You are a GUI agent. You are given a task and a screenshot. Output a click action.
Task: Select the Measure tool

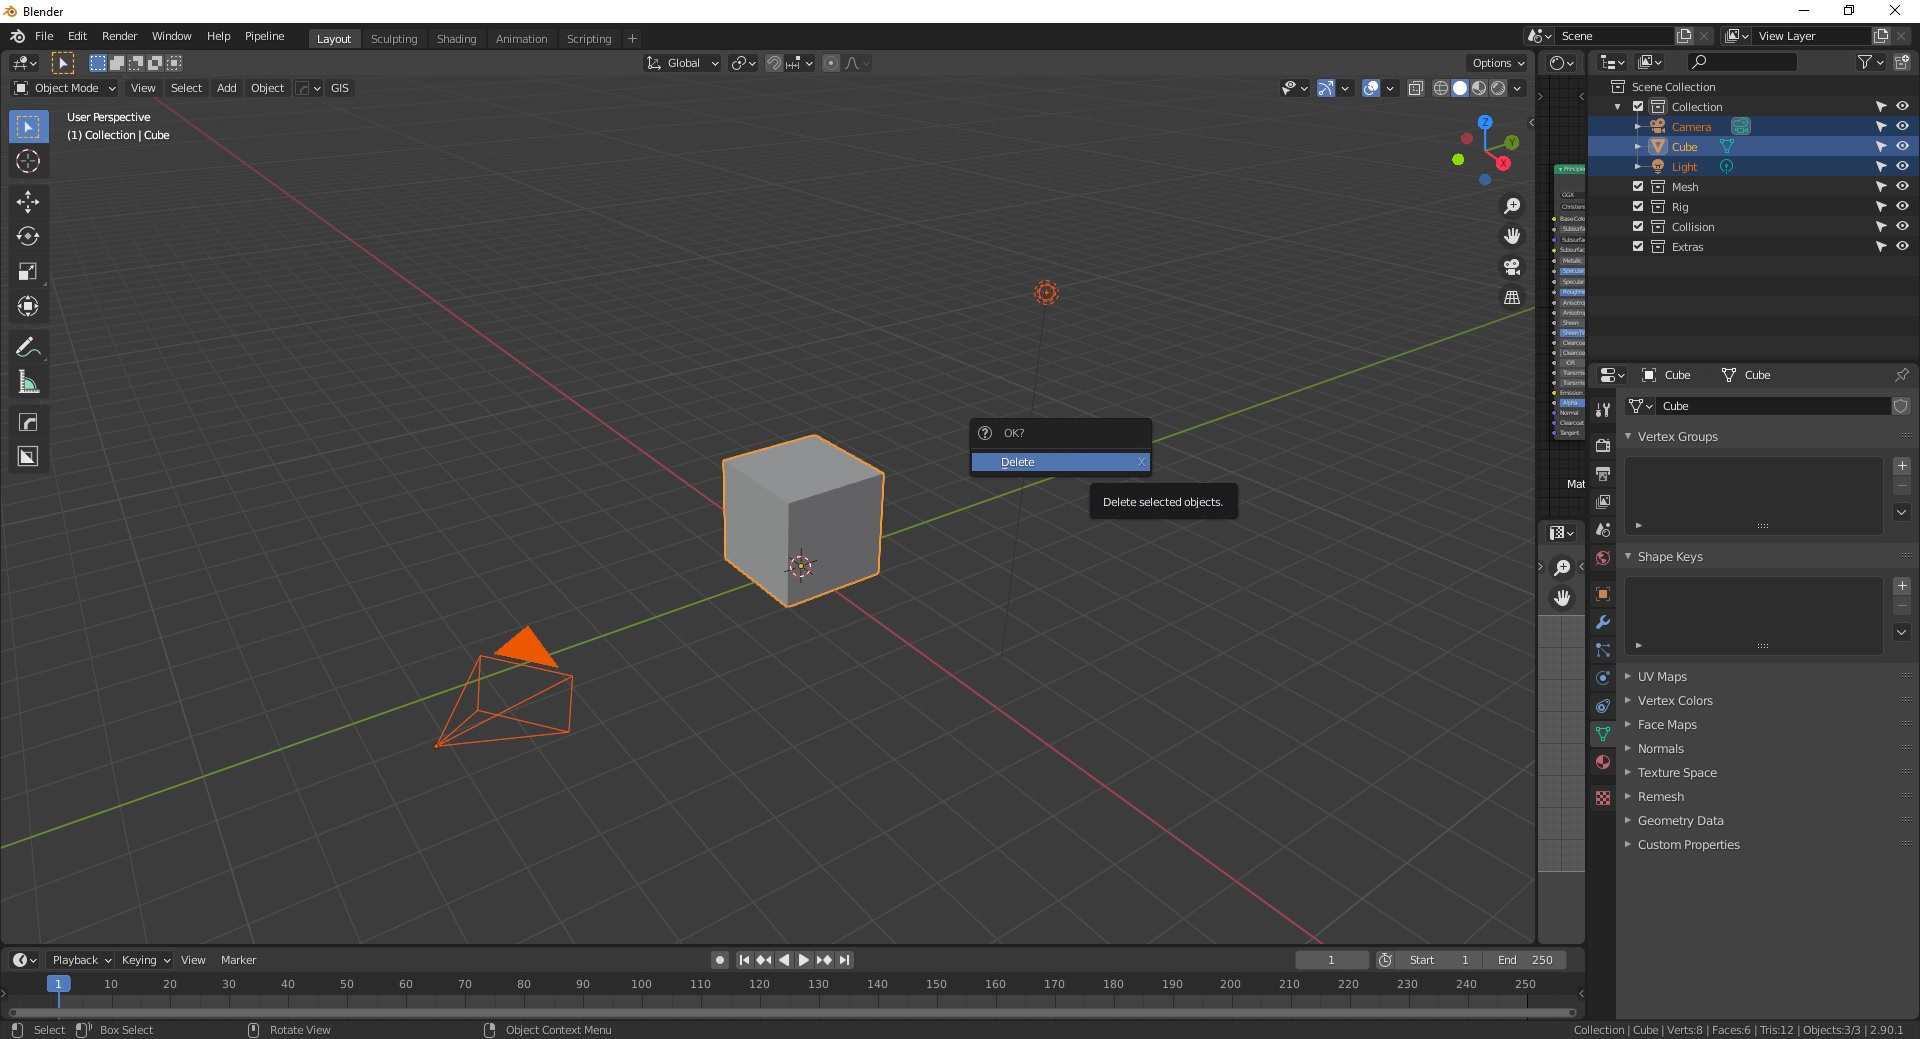click(x=28, y=383)
